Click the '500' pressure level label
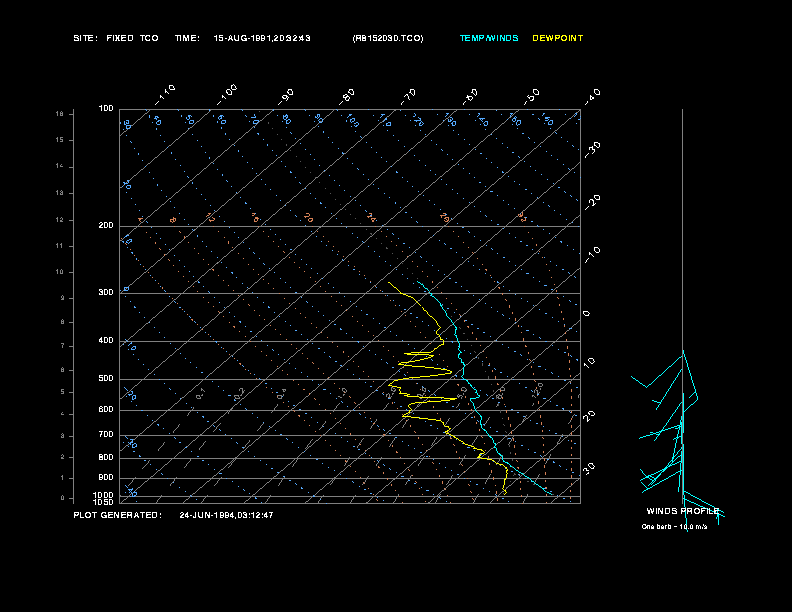This screenshot has height=612, width=792. [106, 379]
